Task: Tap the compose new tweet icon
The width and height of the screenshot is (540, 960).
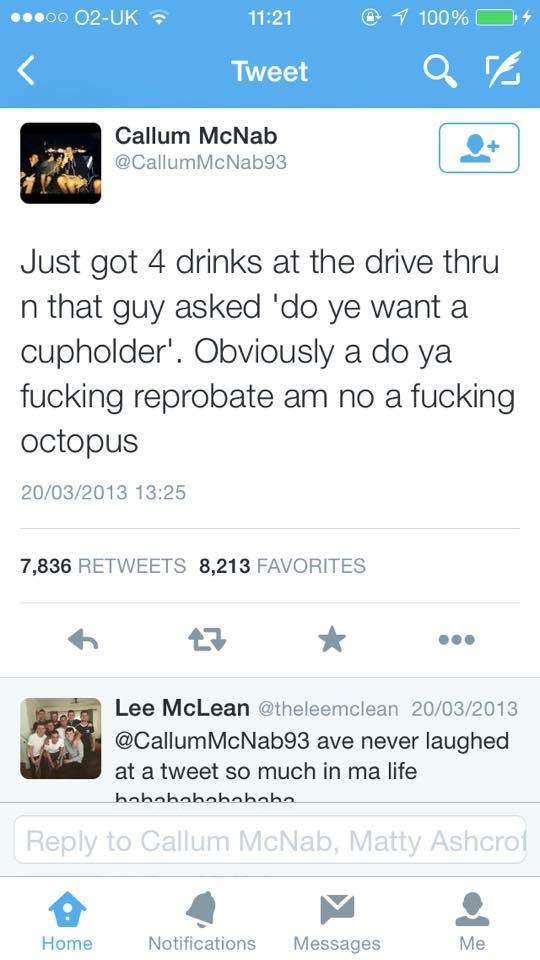Action: click(503, 70)
